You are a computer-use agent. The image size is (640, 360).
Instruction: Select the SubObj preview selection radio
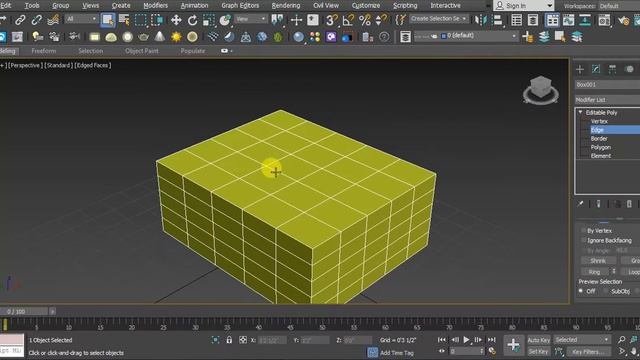tap(606, 291)
